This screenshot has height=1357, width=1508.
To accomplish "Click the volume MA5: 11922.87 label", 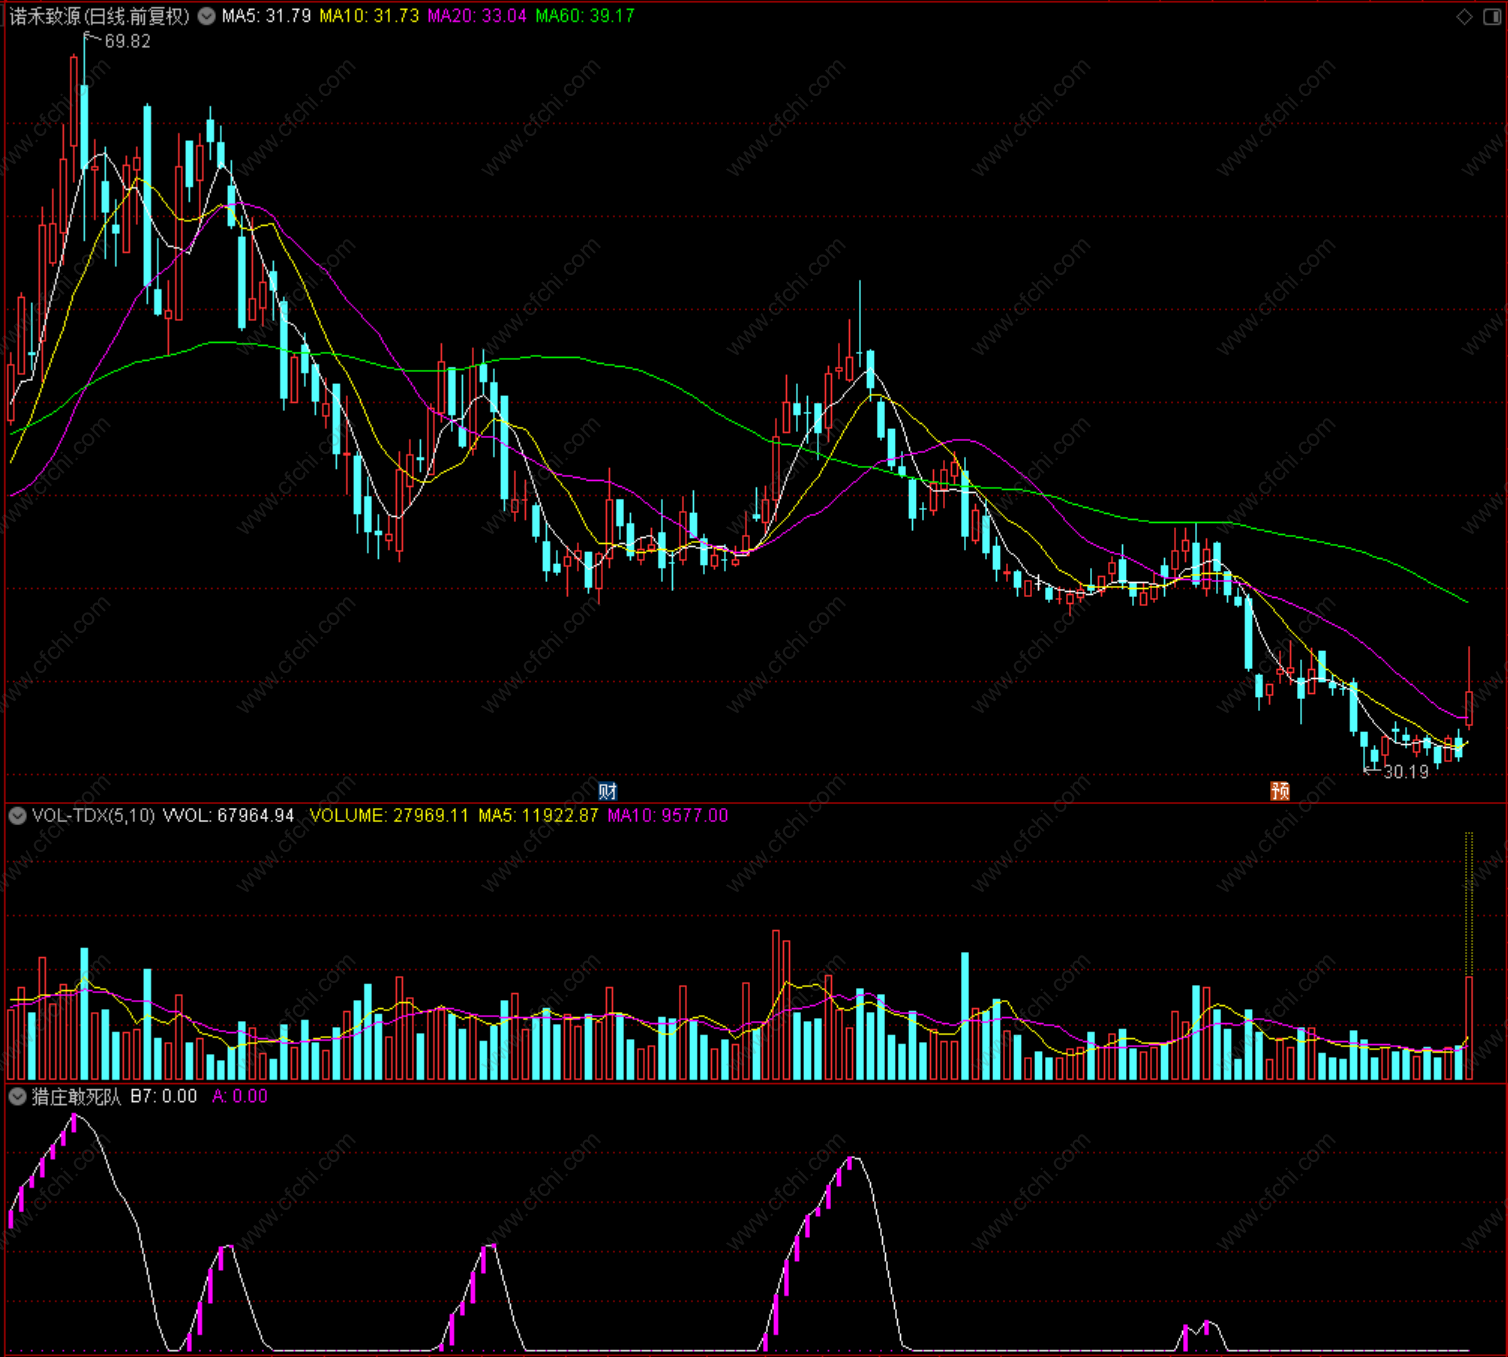I will pyautogui.click(x=538, y=816).
